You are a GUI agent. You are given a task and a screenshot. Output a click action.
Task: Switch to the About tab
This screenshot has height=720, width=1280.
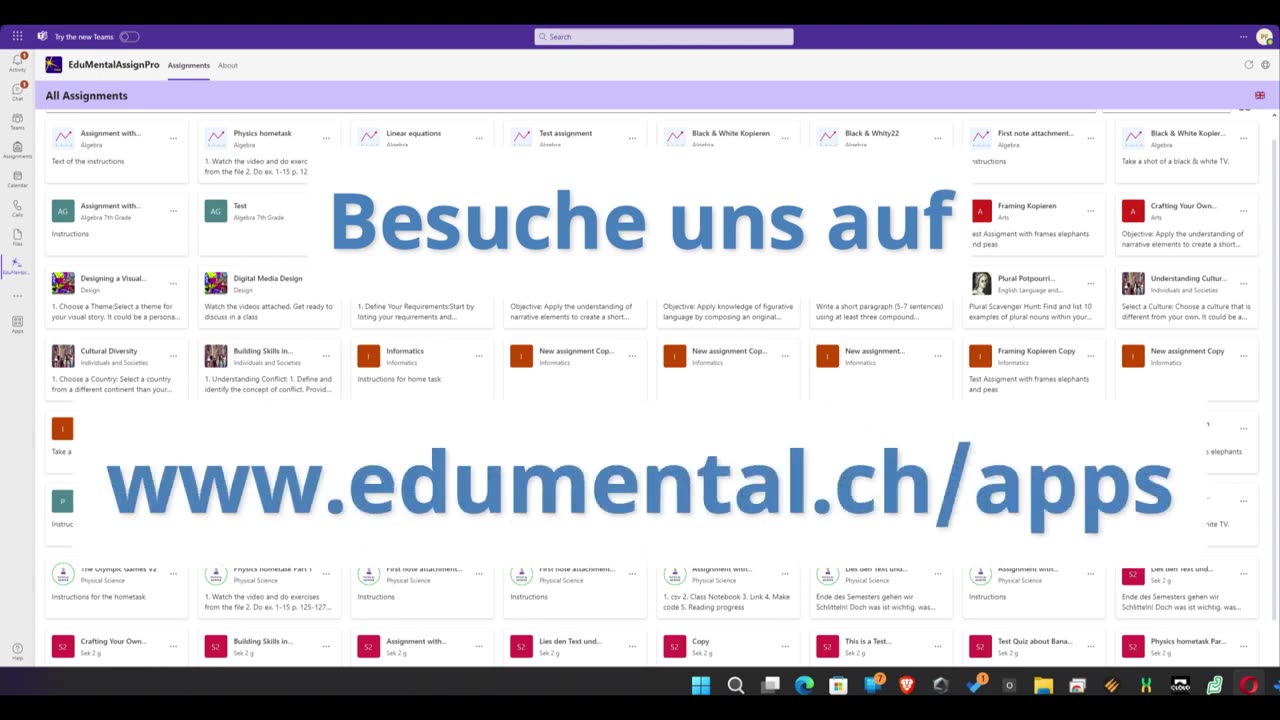point(228,65)
